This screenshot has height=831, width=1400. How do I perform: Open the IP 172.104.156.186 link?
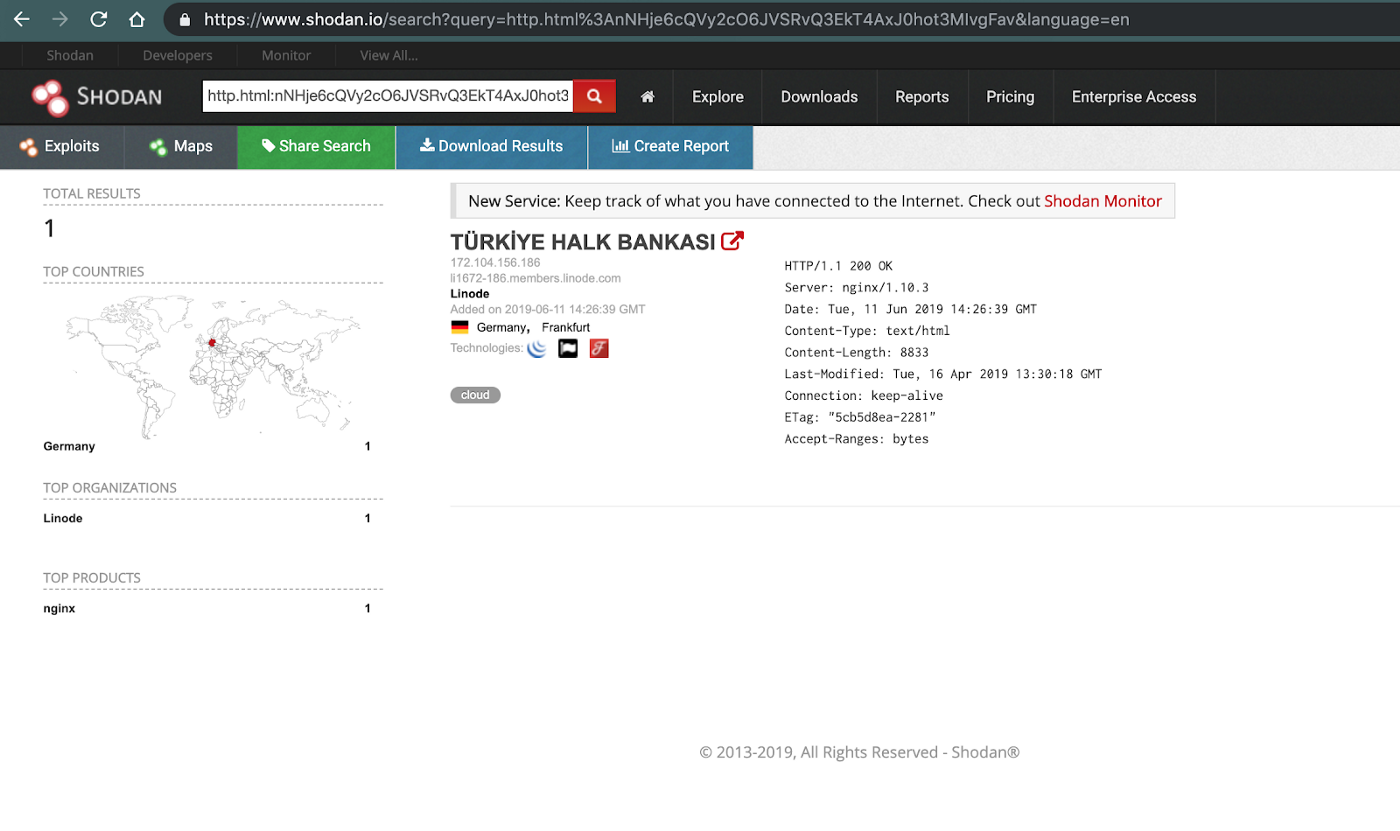[495, 263]
